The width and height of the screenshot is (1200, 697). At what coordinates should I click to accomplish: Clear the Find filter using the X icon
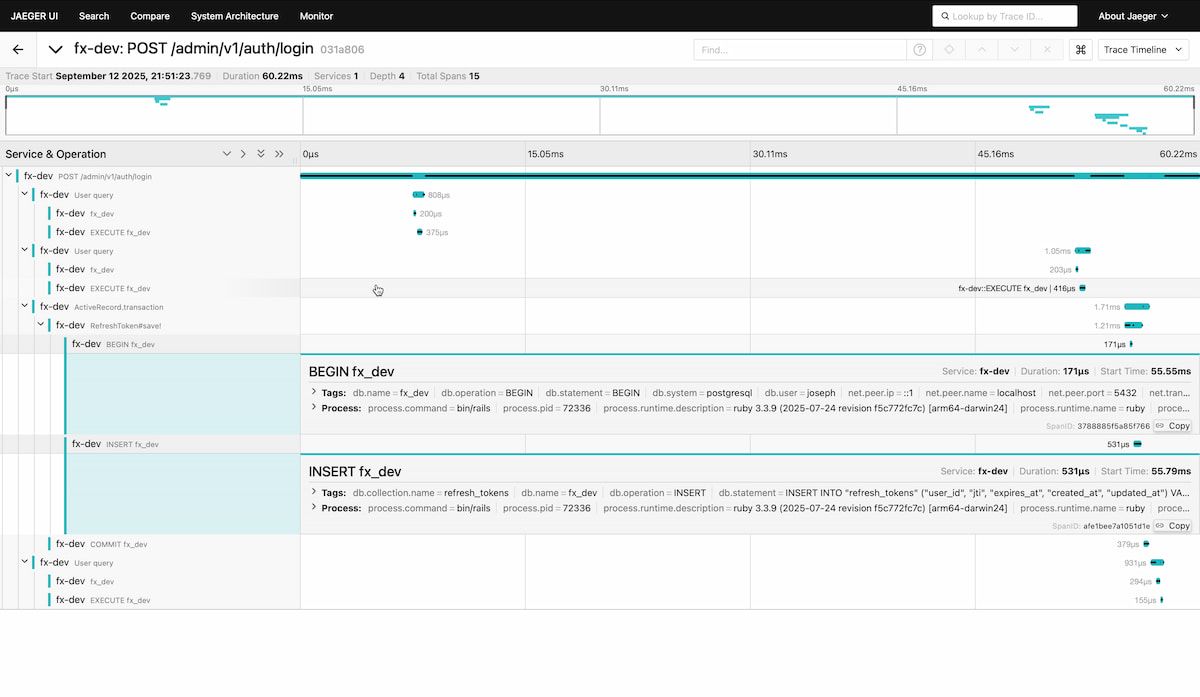(x=1047, y=48)
